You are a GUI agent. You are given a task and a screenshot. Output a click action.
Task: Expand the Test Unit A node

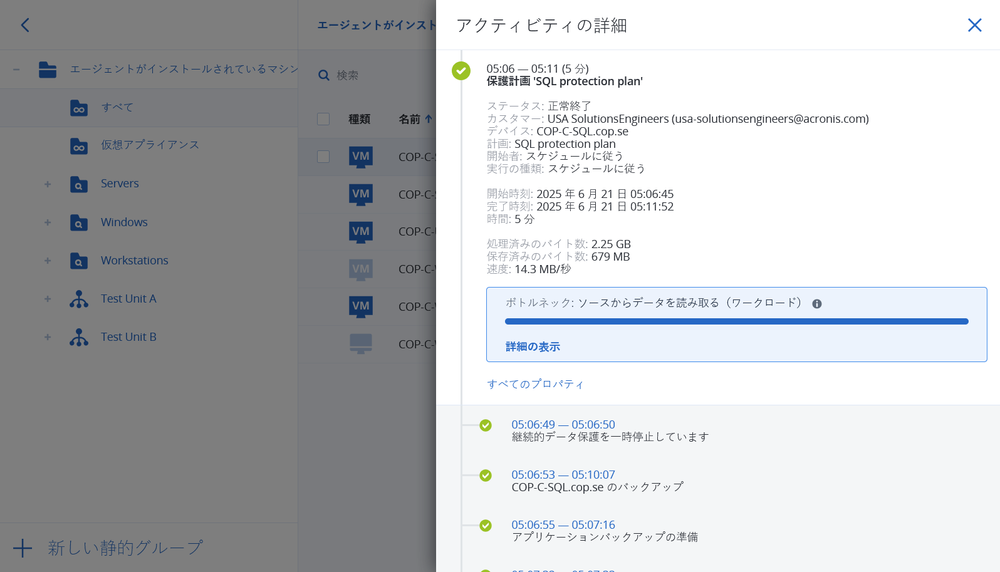[47, 299]
